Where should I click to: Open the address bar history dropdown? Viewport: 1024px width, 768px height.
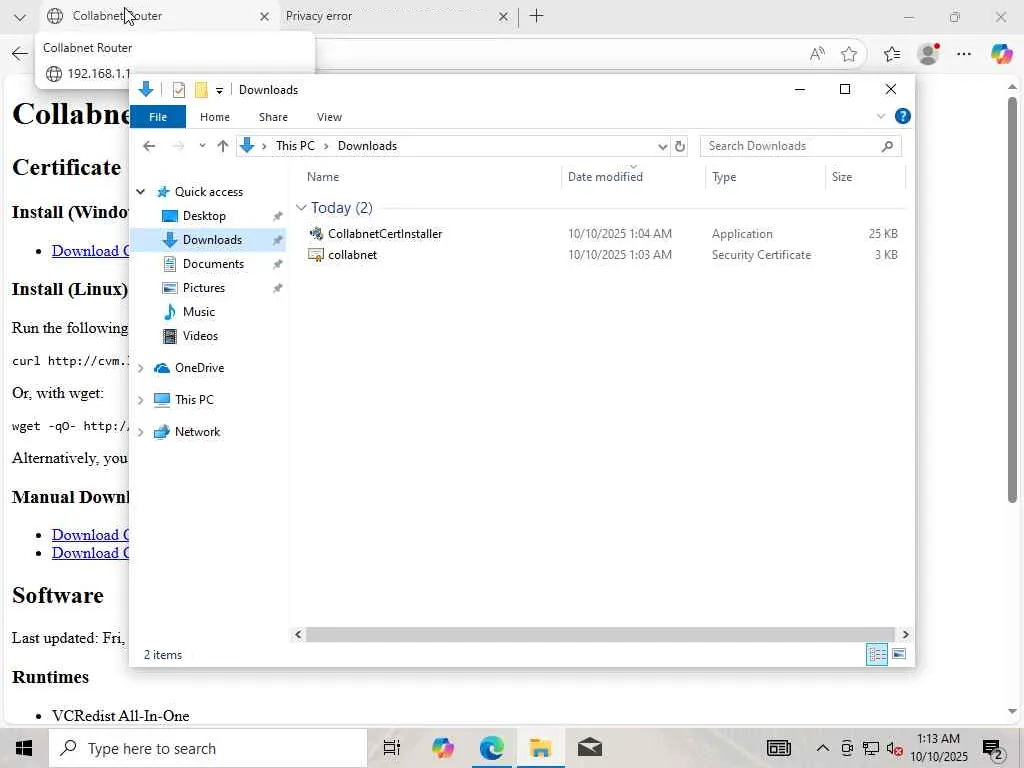(662, 146)
